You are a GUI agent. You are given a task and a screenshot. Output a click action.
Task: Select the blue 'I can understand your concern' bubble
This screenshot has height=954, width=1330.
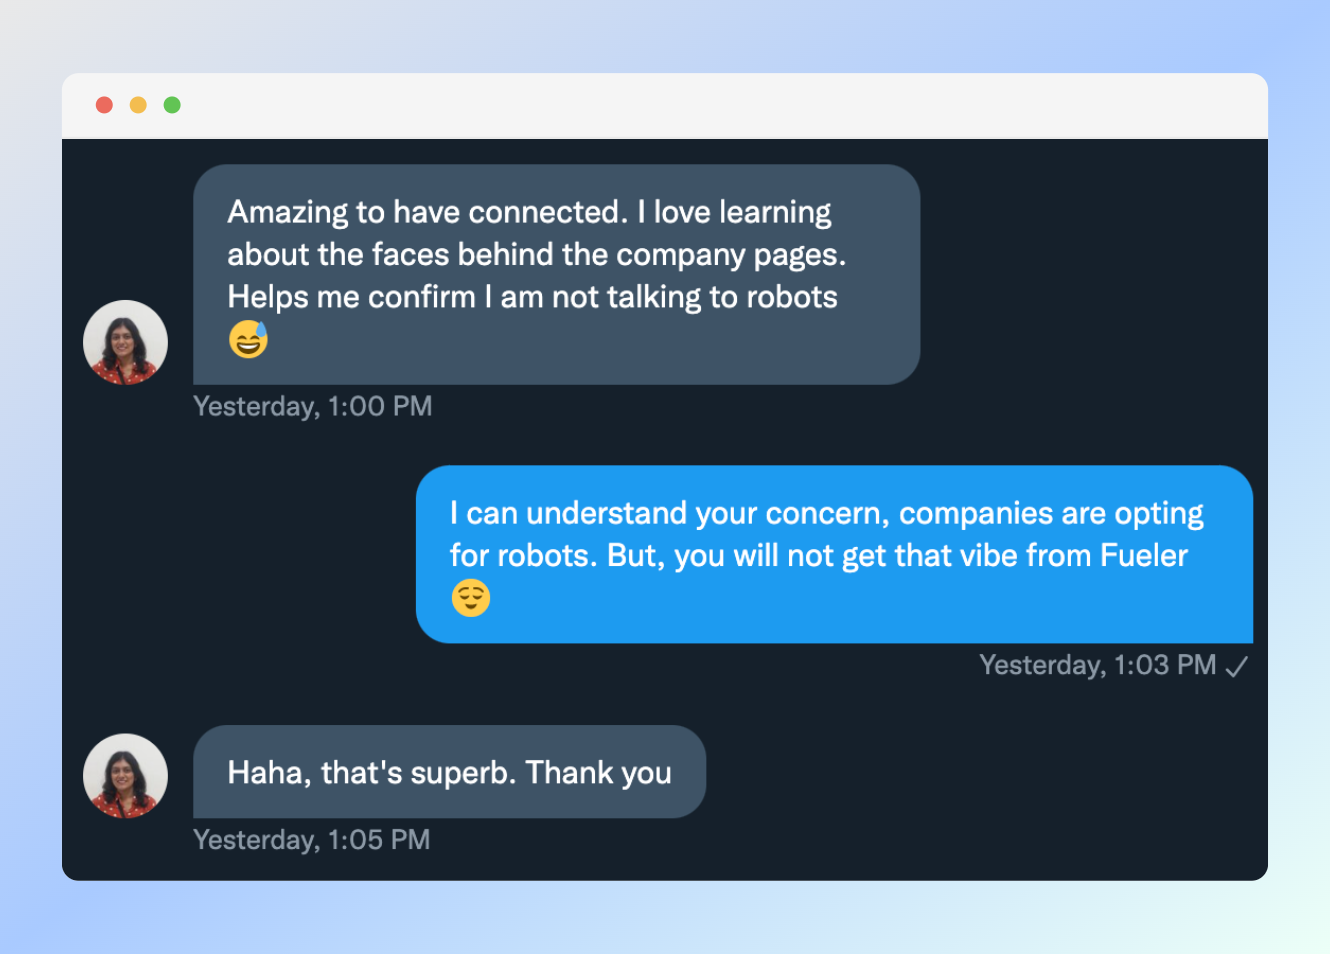click(834, 554)
